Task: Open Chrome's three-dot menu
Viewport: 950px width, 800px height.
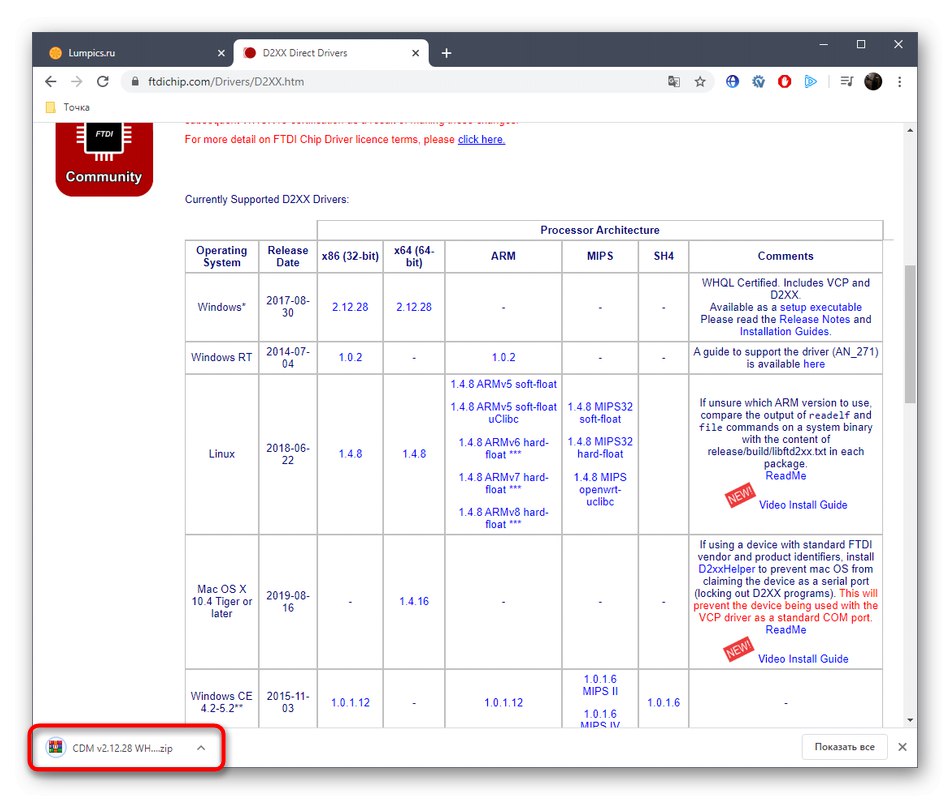Action: pyautogui.click(x=900, y=82)
